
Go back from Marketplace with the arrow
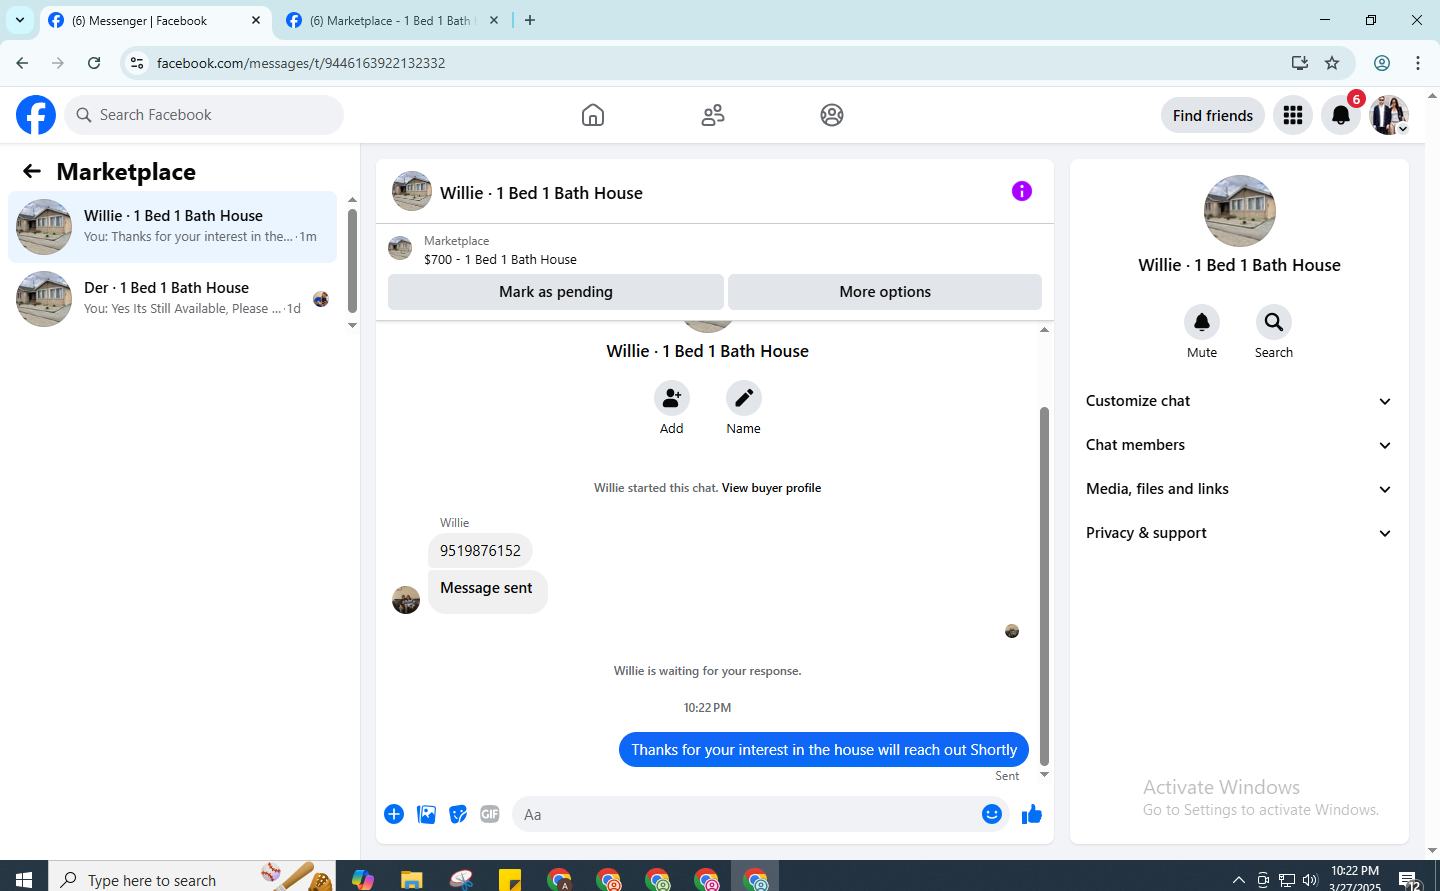point(32,171)
